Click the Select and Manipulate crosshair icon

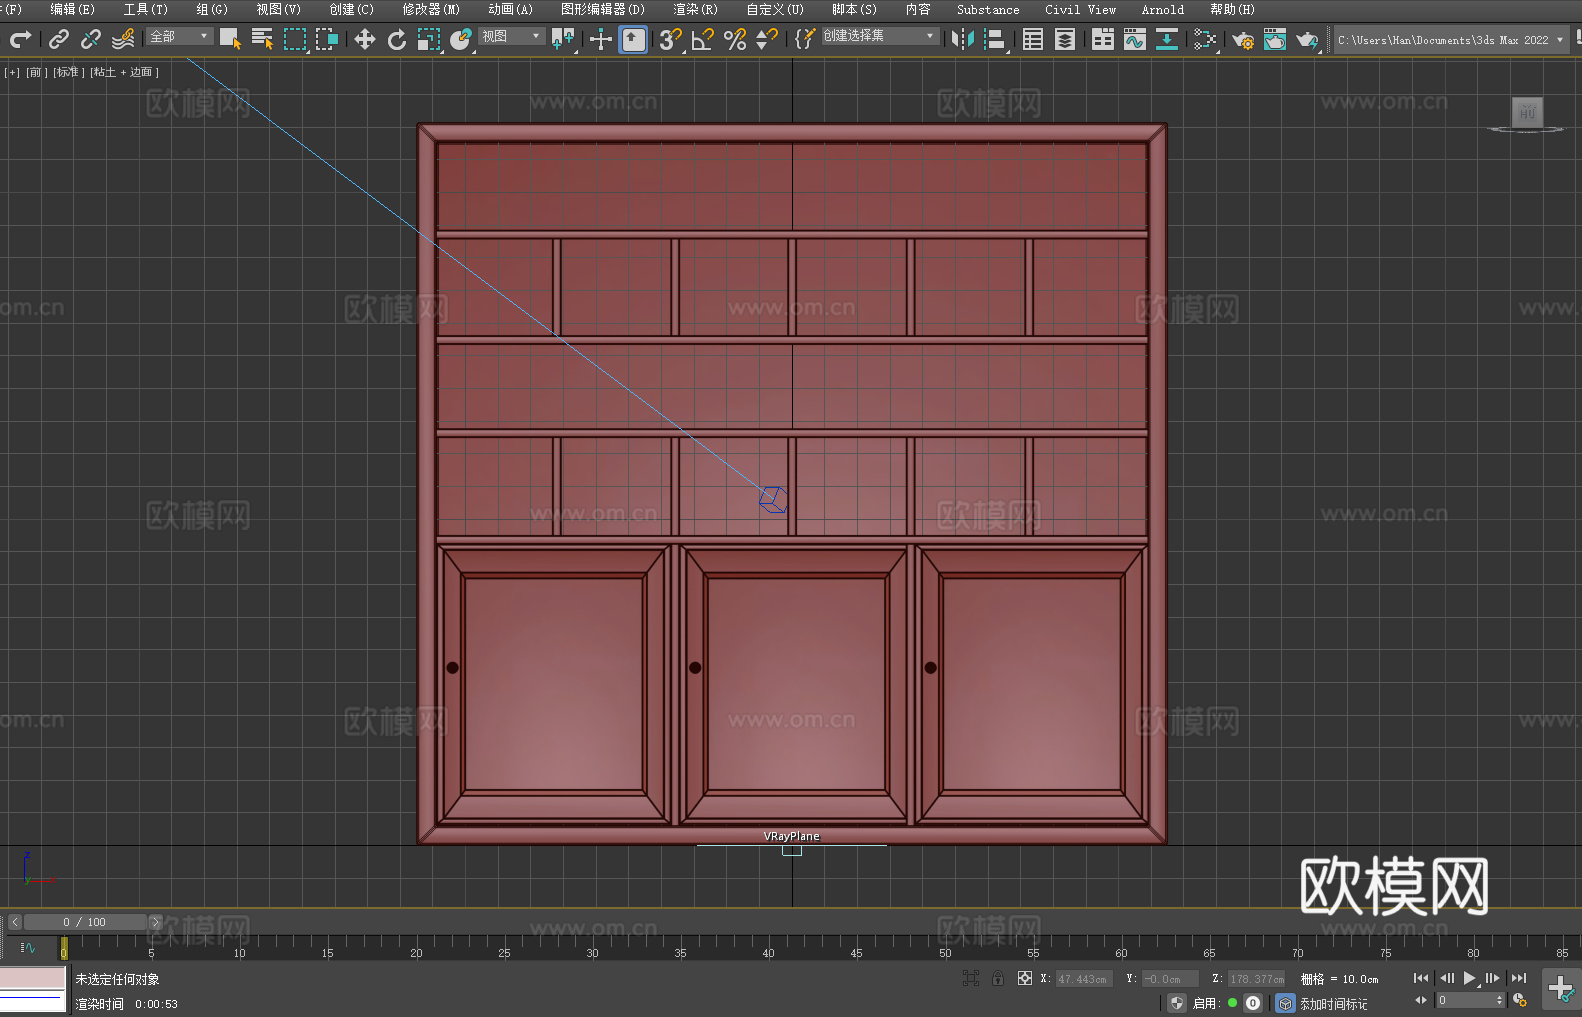click(x=601, y=39)
